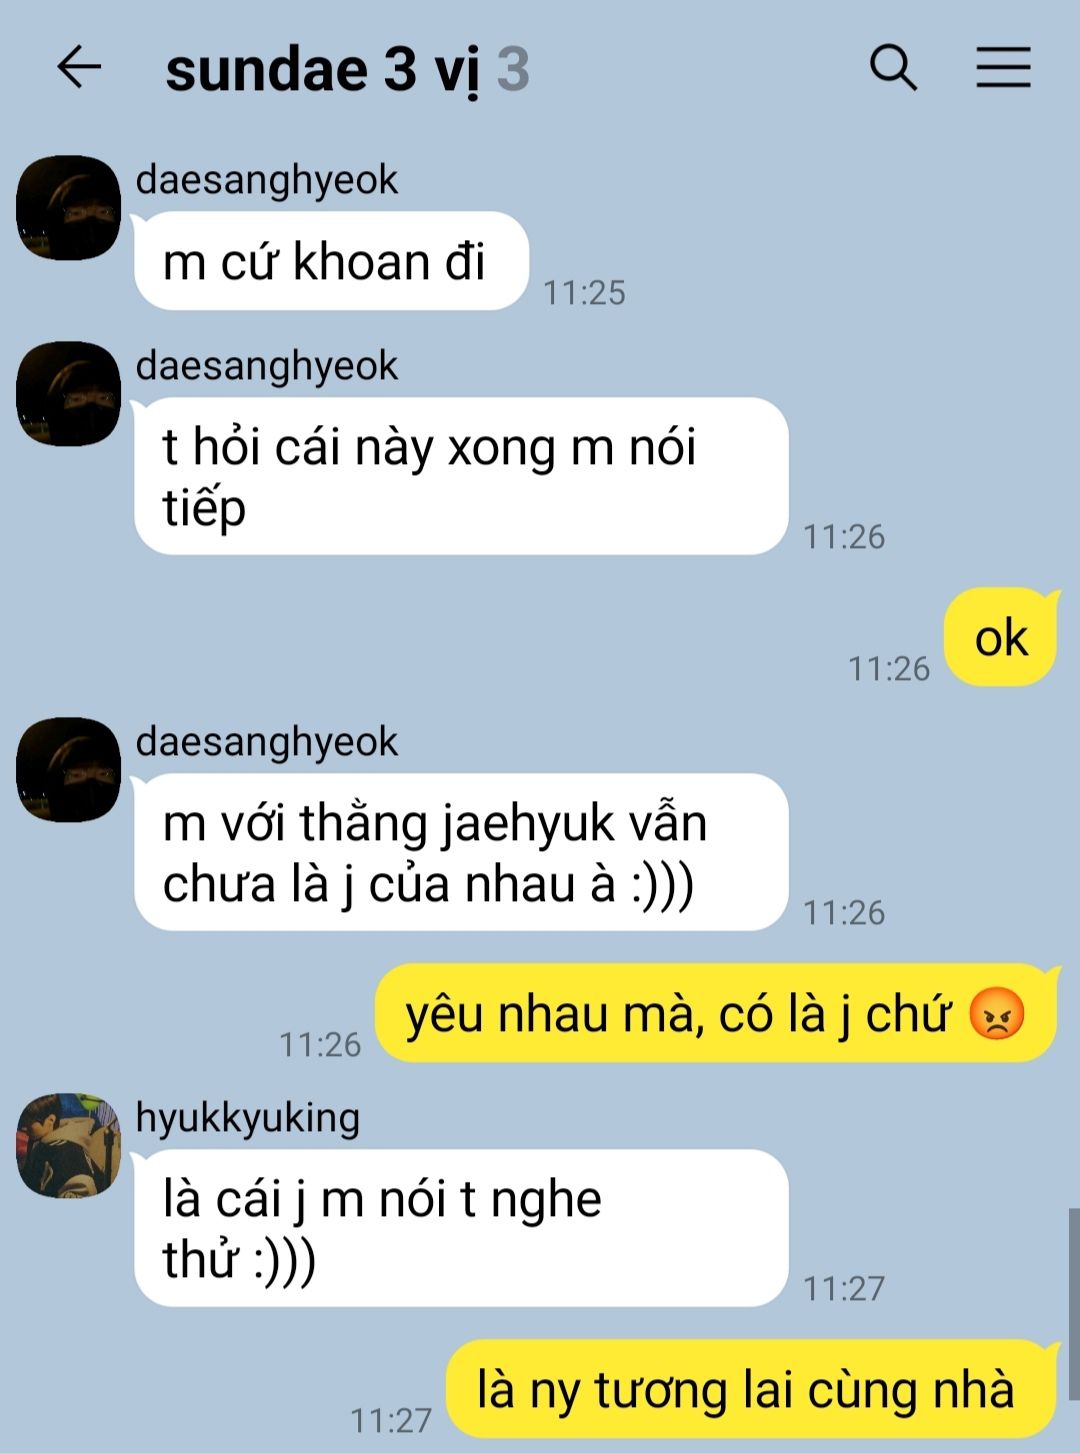
Task: Tap the angry face emoji in message
Action: pos(997,1014)
